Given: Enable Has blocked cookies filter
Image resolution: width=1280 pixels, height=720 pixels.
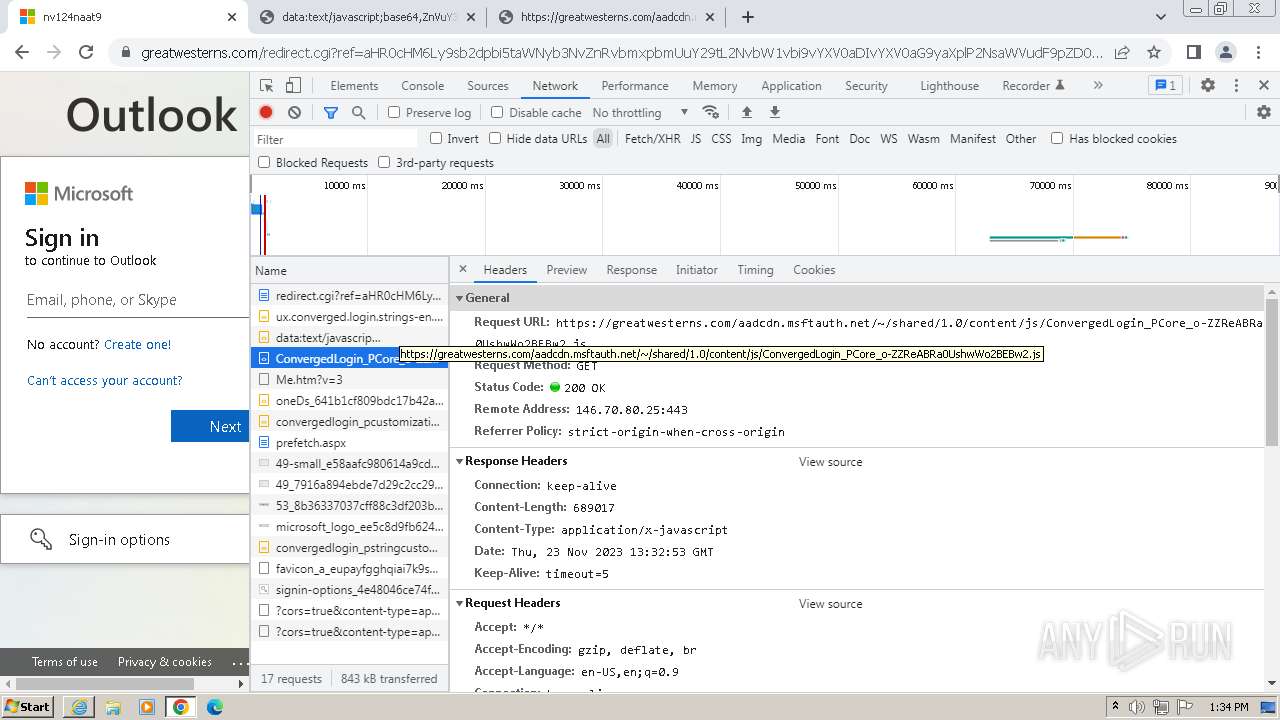Looking at the screenshot, I should click(x=1057, y=139).
